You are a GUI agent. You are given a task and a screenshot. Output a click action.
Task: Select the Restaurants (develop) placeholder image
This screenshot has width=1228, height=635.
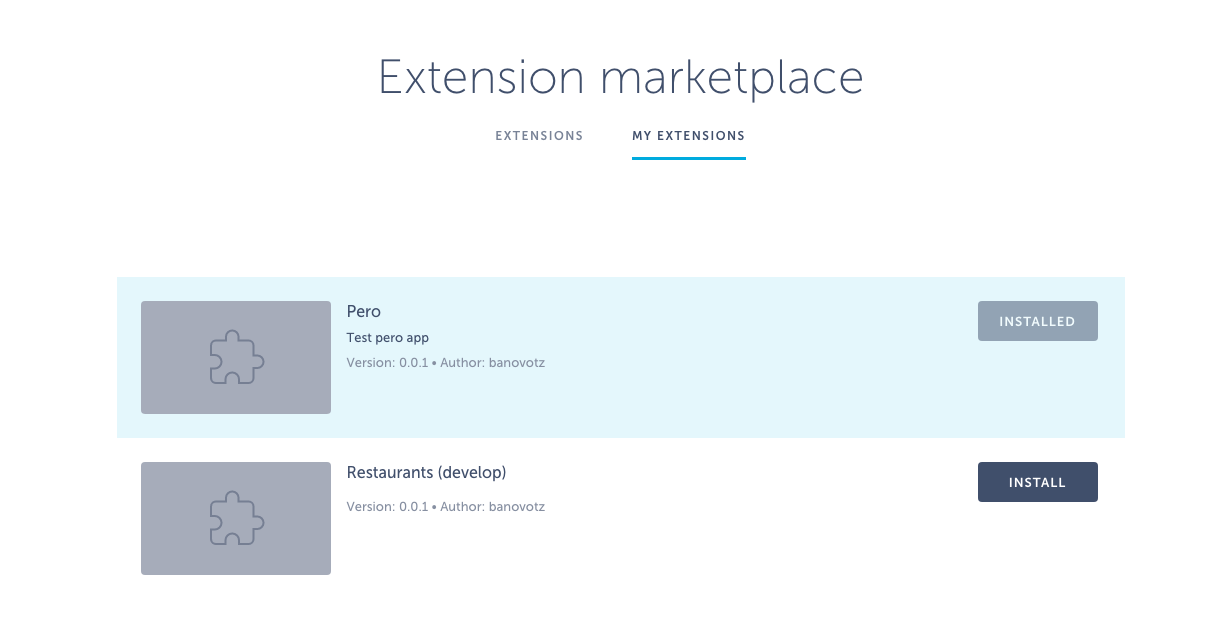pyautogui.click(x=235, y=518)
